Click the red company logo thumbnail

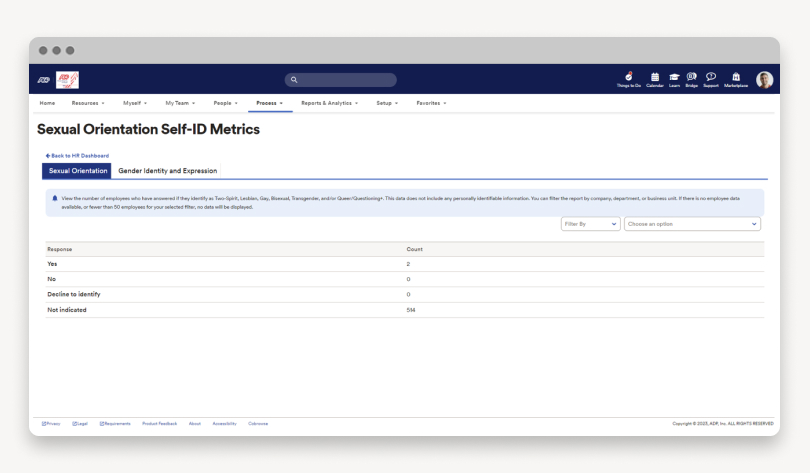point(67,80)
